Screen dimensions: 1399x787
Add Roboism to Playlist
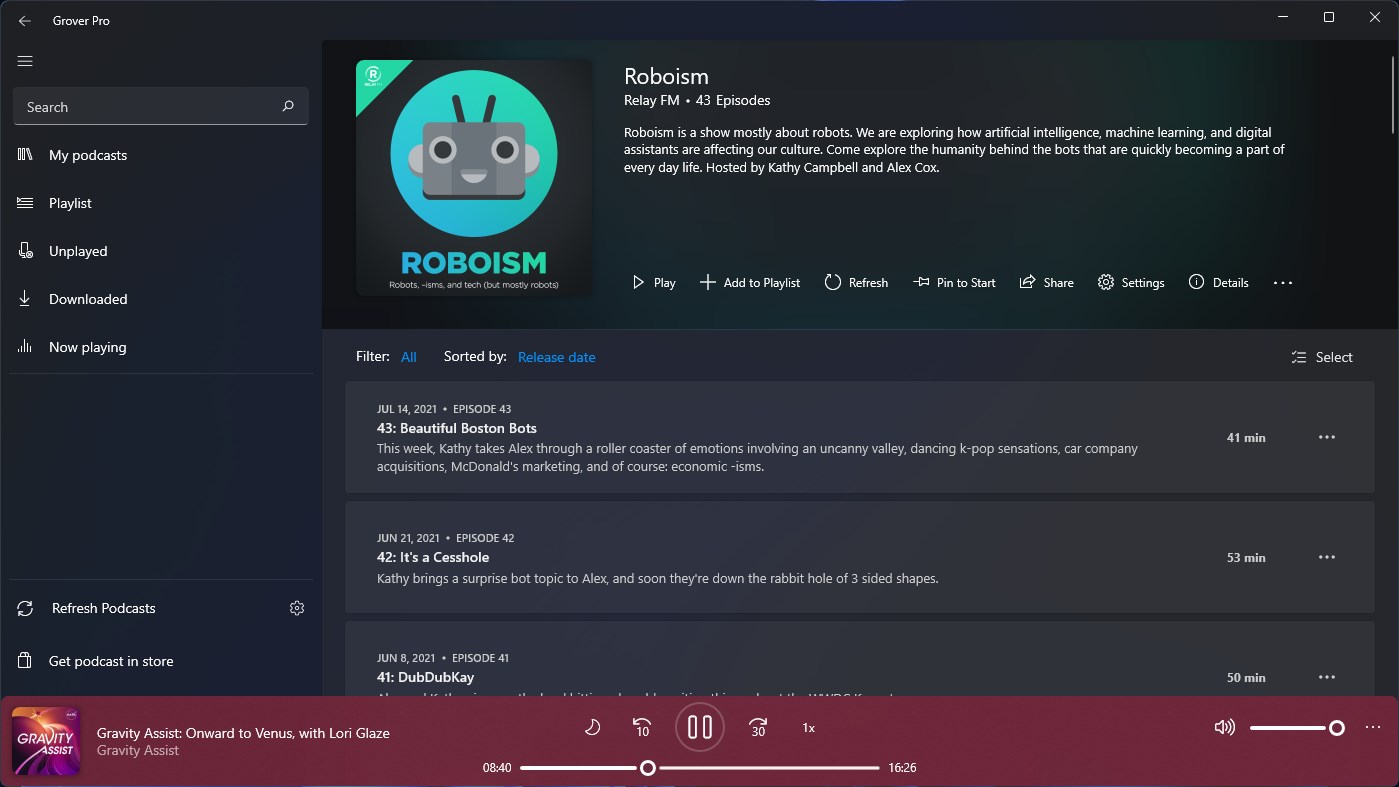point(750,282)
